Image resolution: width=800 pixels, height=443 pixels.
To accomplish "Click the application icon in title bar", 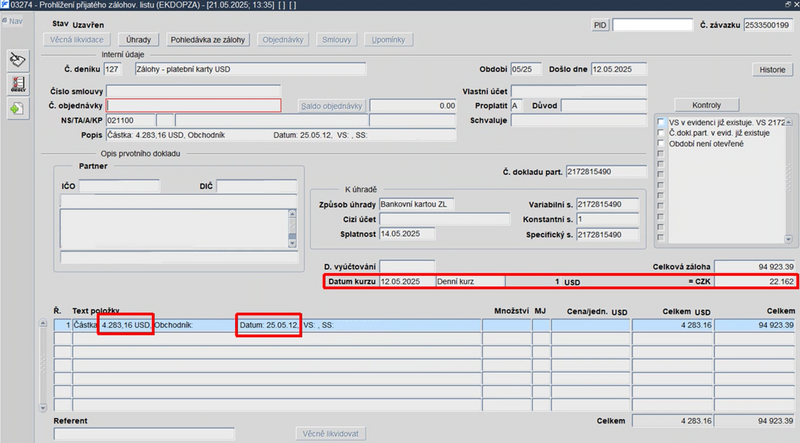I will point(5,5).
